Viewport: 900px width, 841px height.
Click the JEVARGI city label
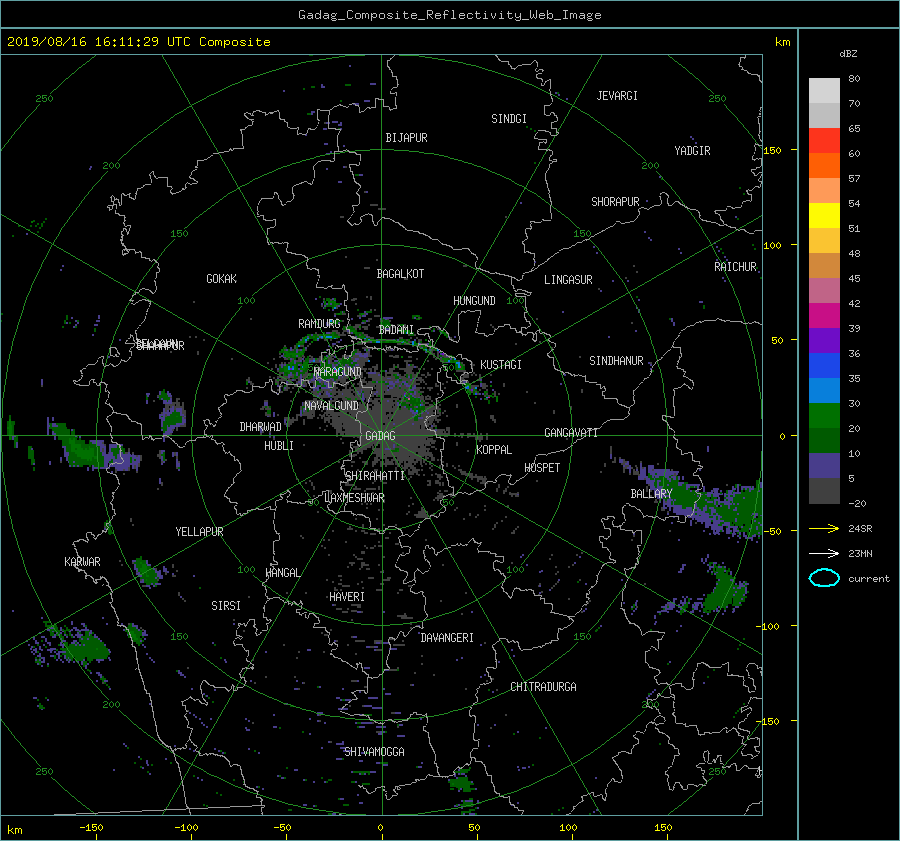pos(617,96)
